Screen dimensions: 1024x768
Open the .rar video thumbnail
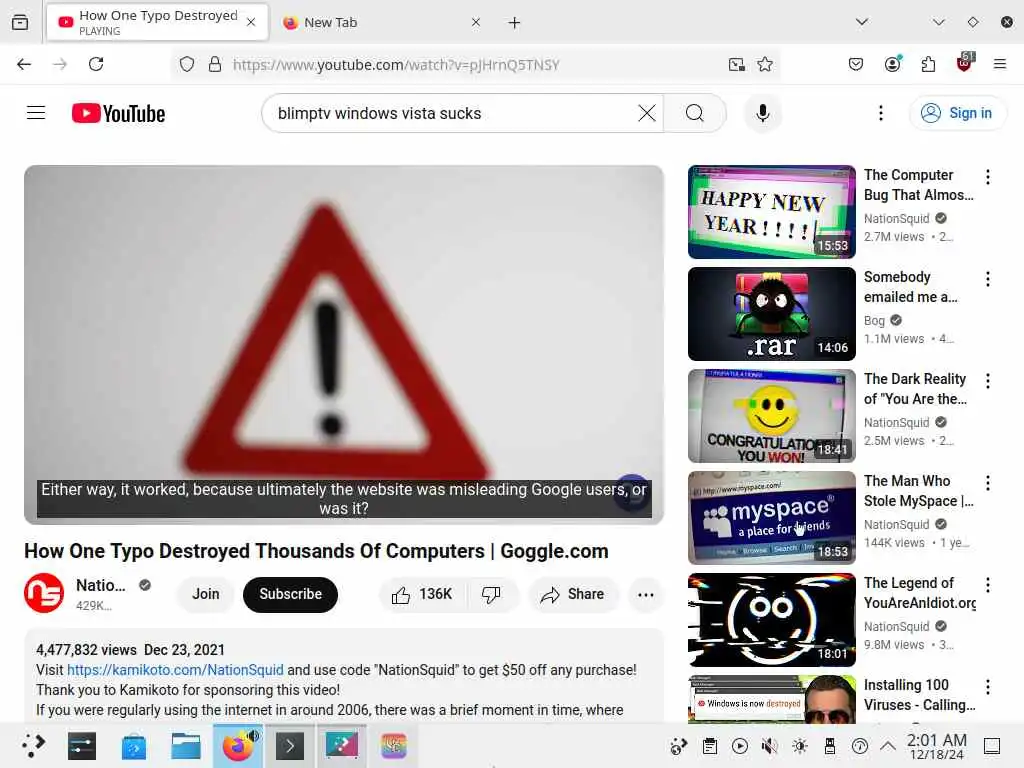point(772,313)
